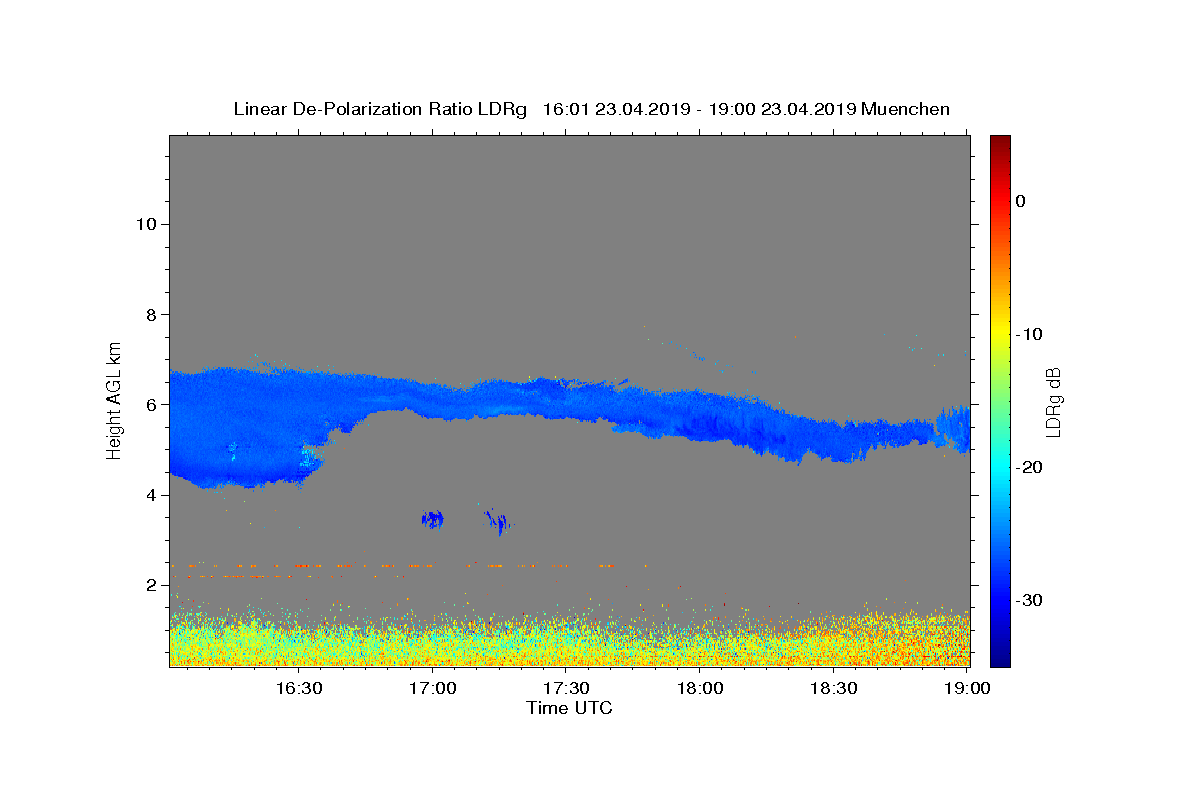
Task: Click the 17:30 time tick label
Action: (x=566, y=688)
